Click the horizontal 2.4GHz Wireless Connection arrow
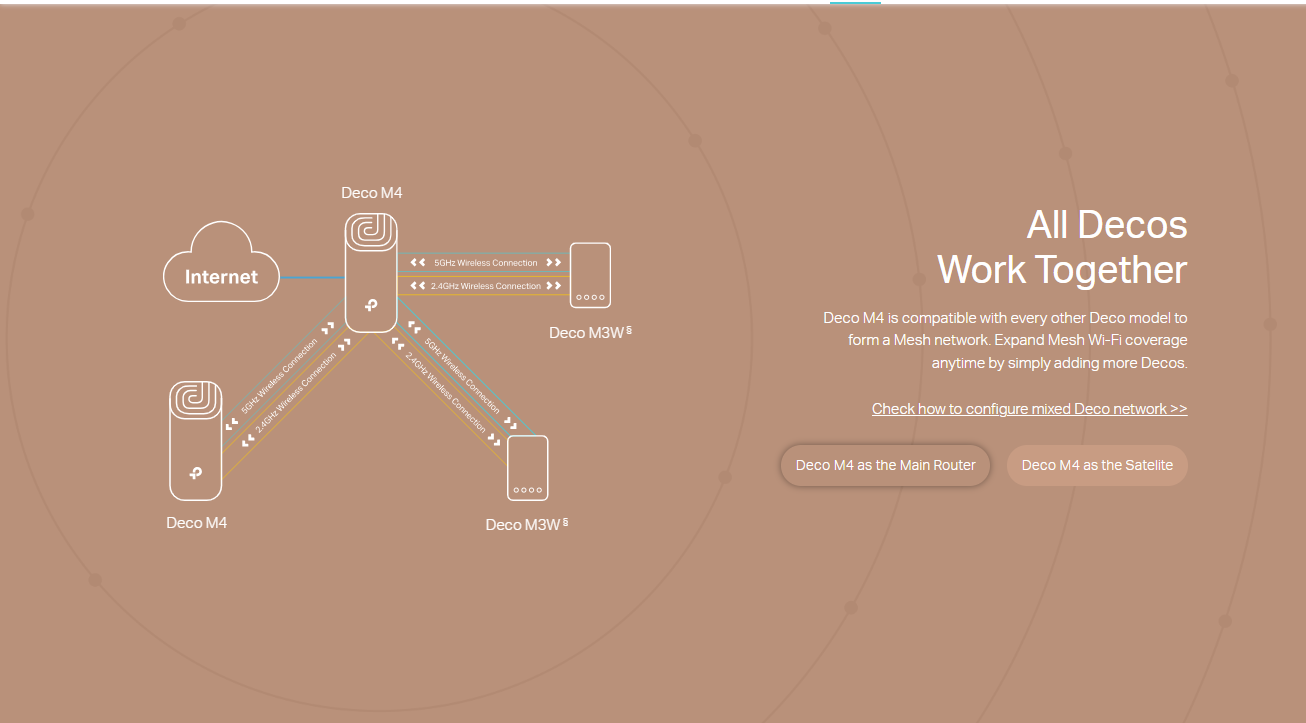Viewport: 1306px width, 723px height. (x=485, y=286)
